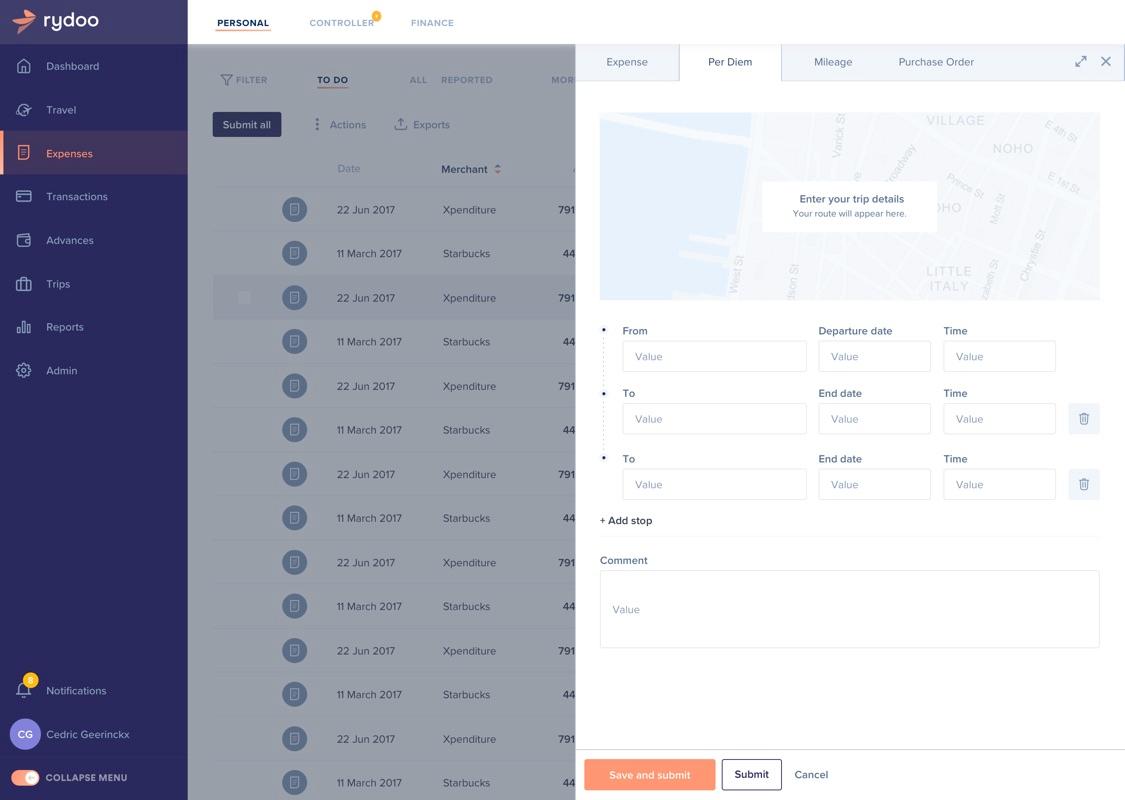Open Admin gear icon
The width and height of the screenshot is (1125, 800).
point(24,370)
